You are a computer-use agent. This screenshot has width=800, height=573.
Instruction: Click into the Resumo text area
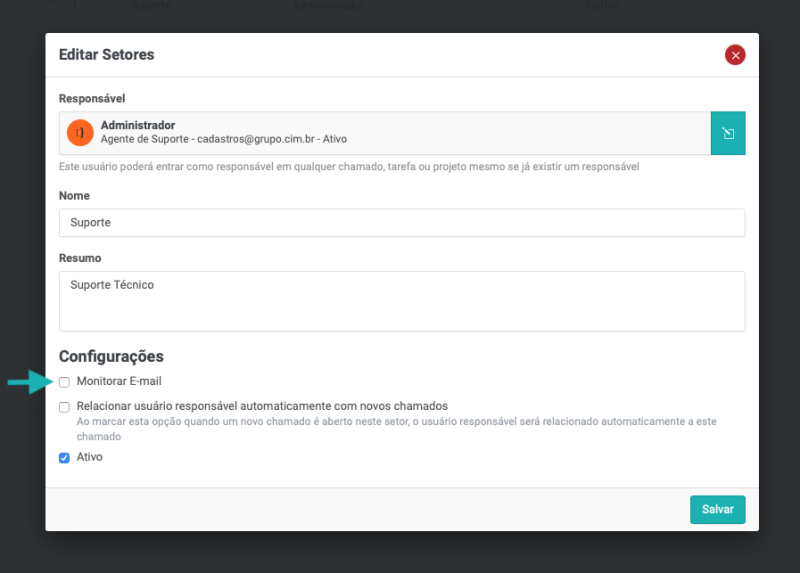coord(401,301)
